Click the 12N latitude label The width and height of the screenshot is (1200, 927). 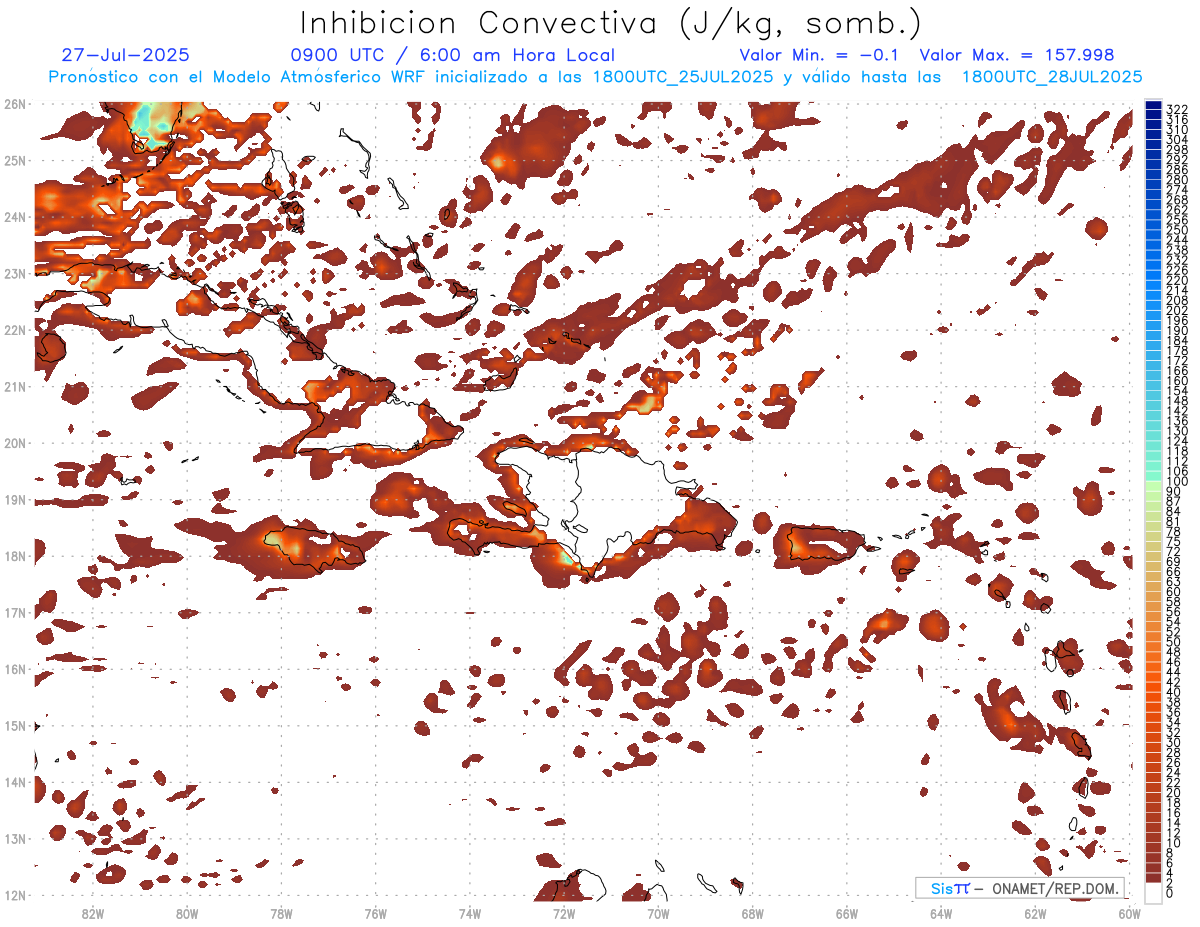click(15, 895)
